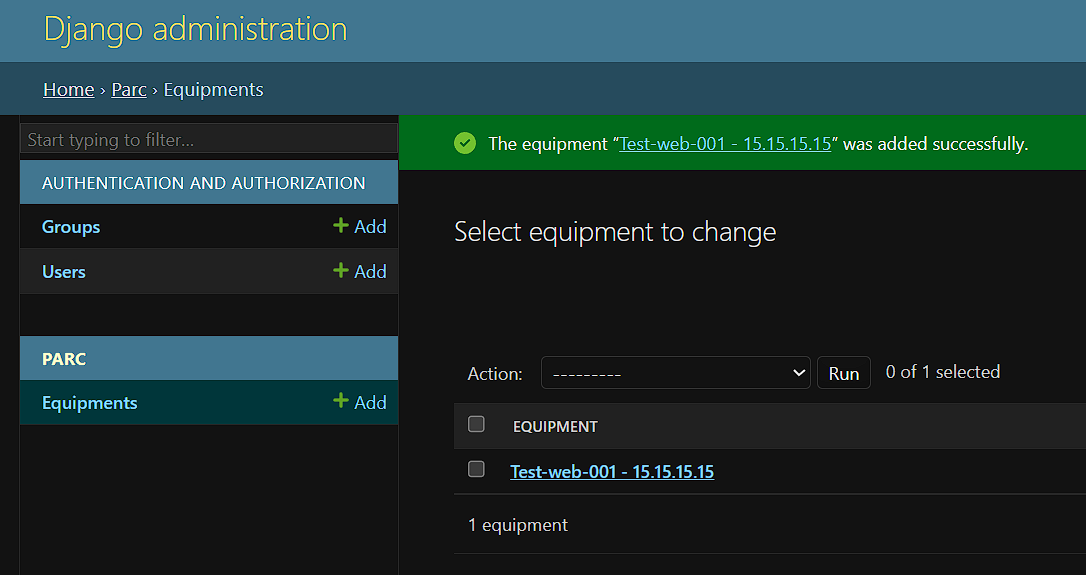This screenshot has width=1086, height=575.
Task: Open the Groups link in the sidebar
Action: (x=71, y=227)
